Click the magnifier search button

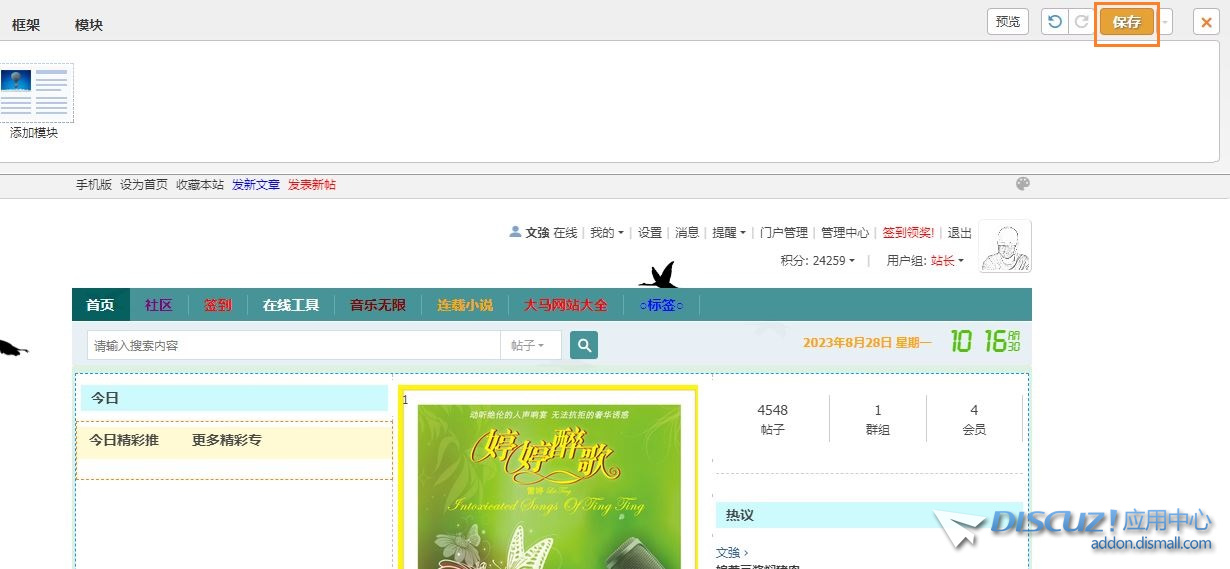[x=584, y=345]
